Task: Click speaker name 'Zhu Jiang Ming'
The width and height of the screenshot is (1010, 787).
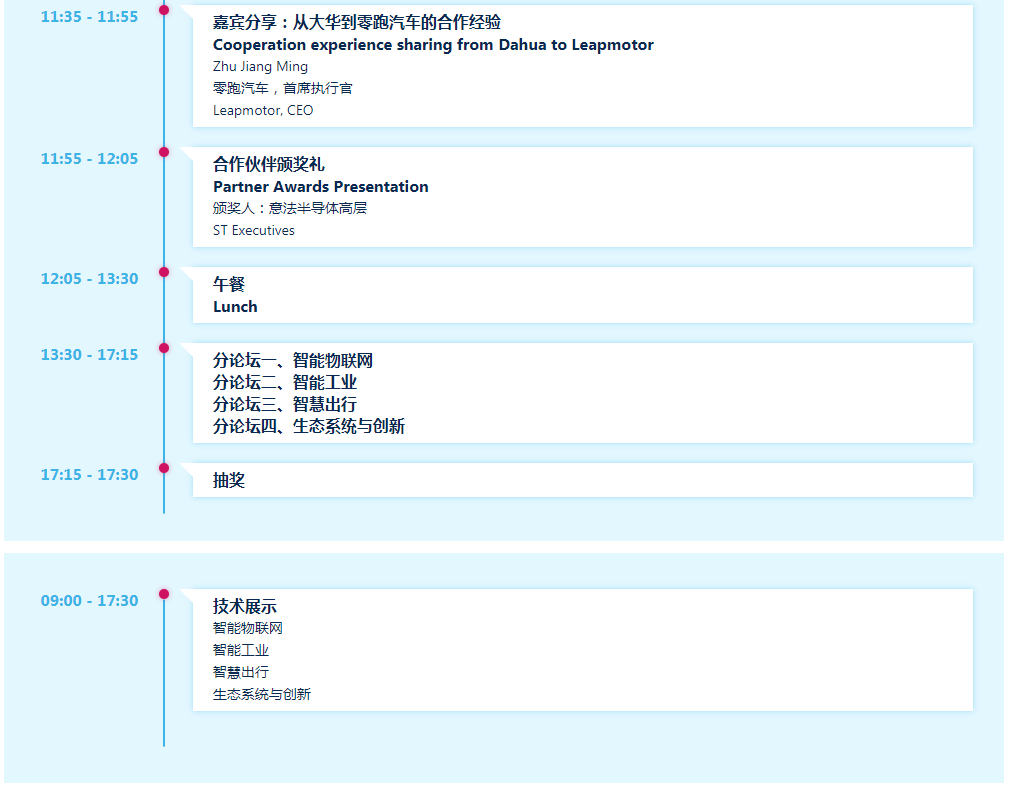Action: pyautogui.click(x=260, y=66)
